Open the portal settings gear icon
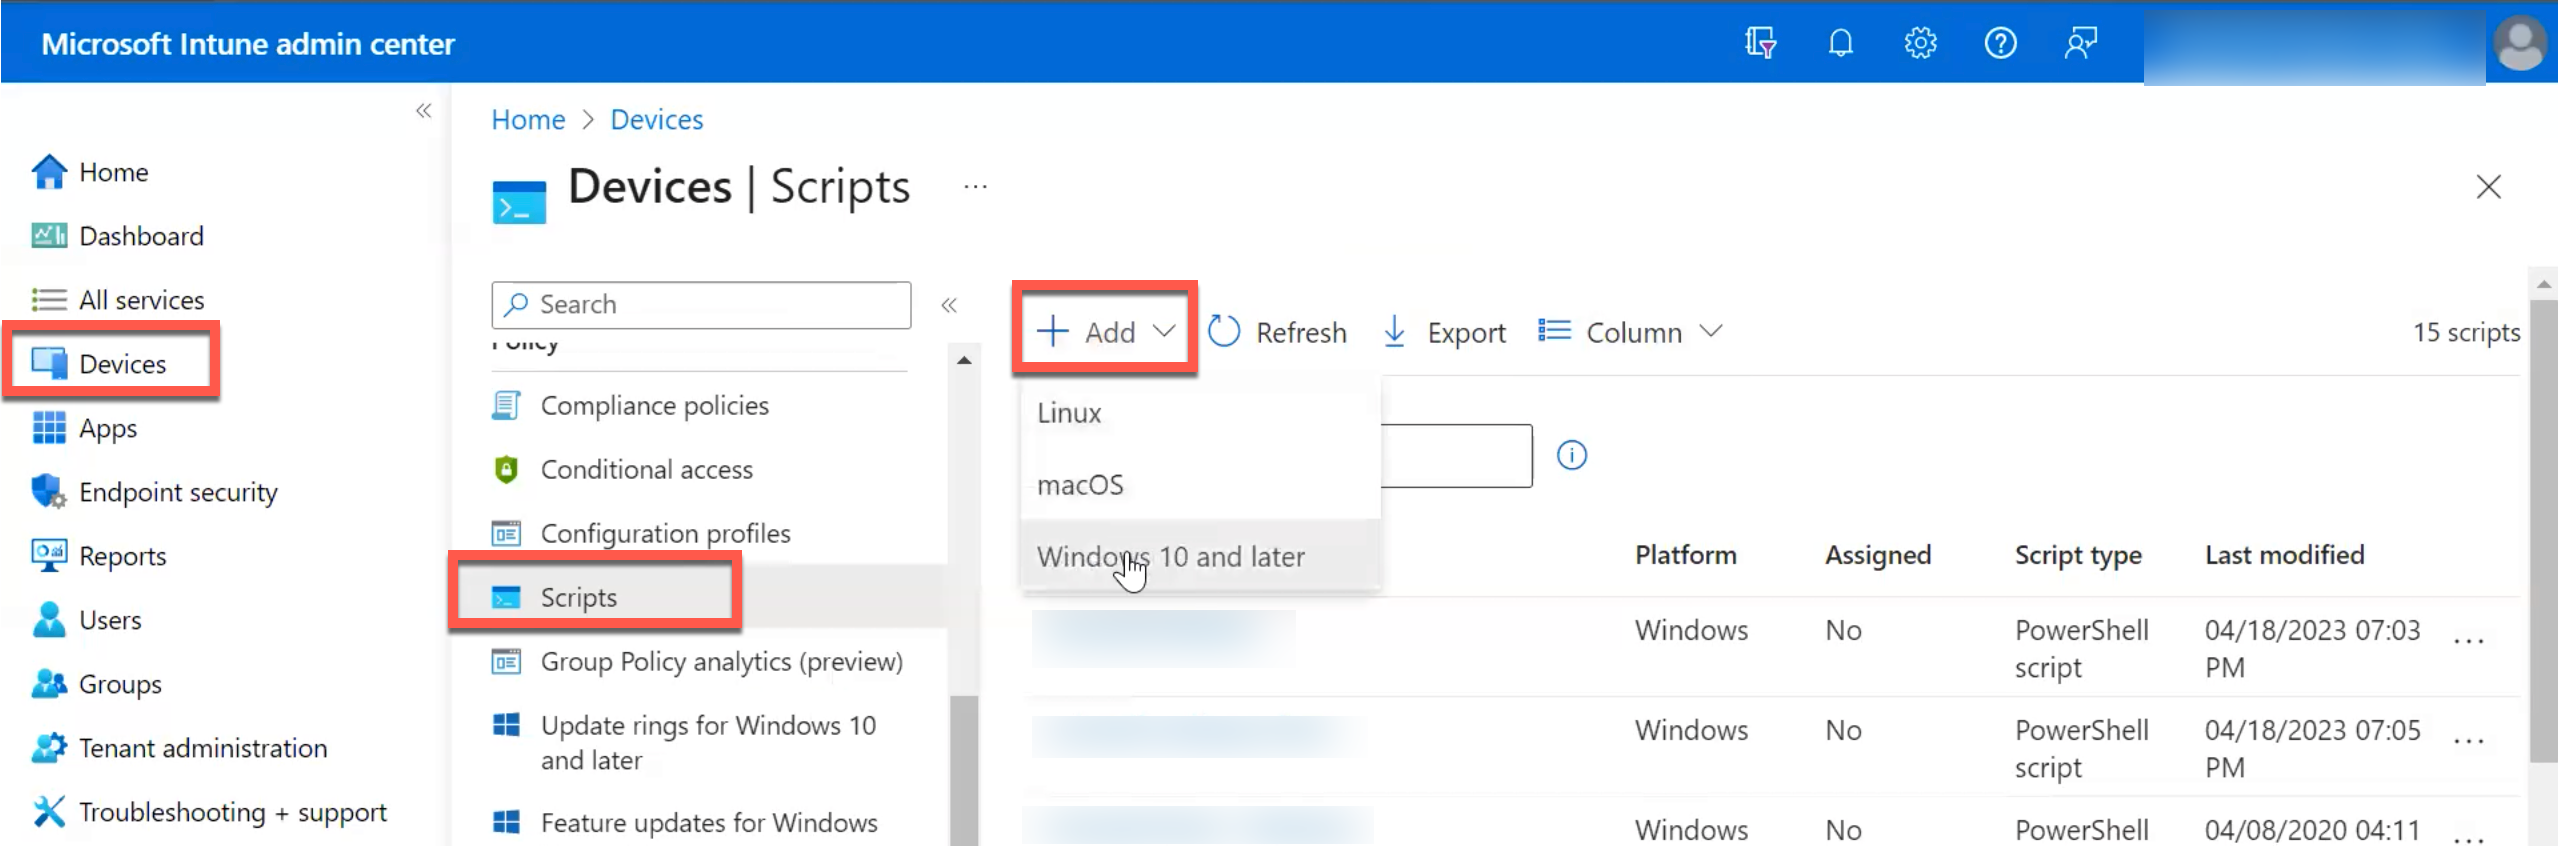This screenshot has height=846, width=2558. (1920, 43)
